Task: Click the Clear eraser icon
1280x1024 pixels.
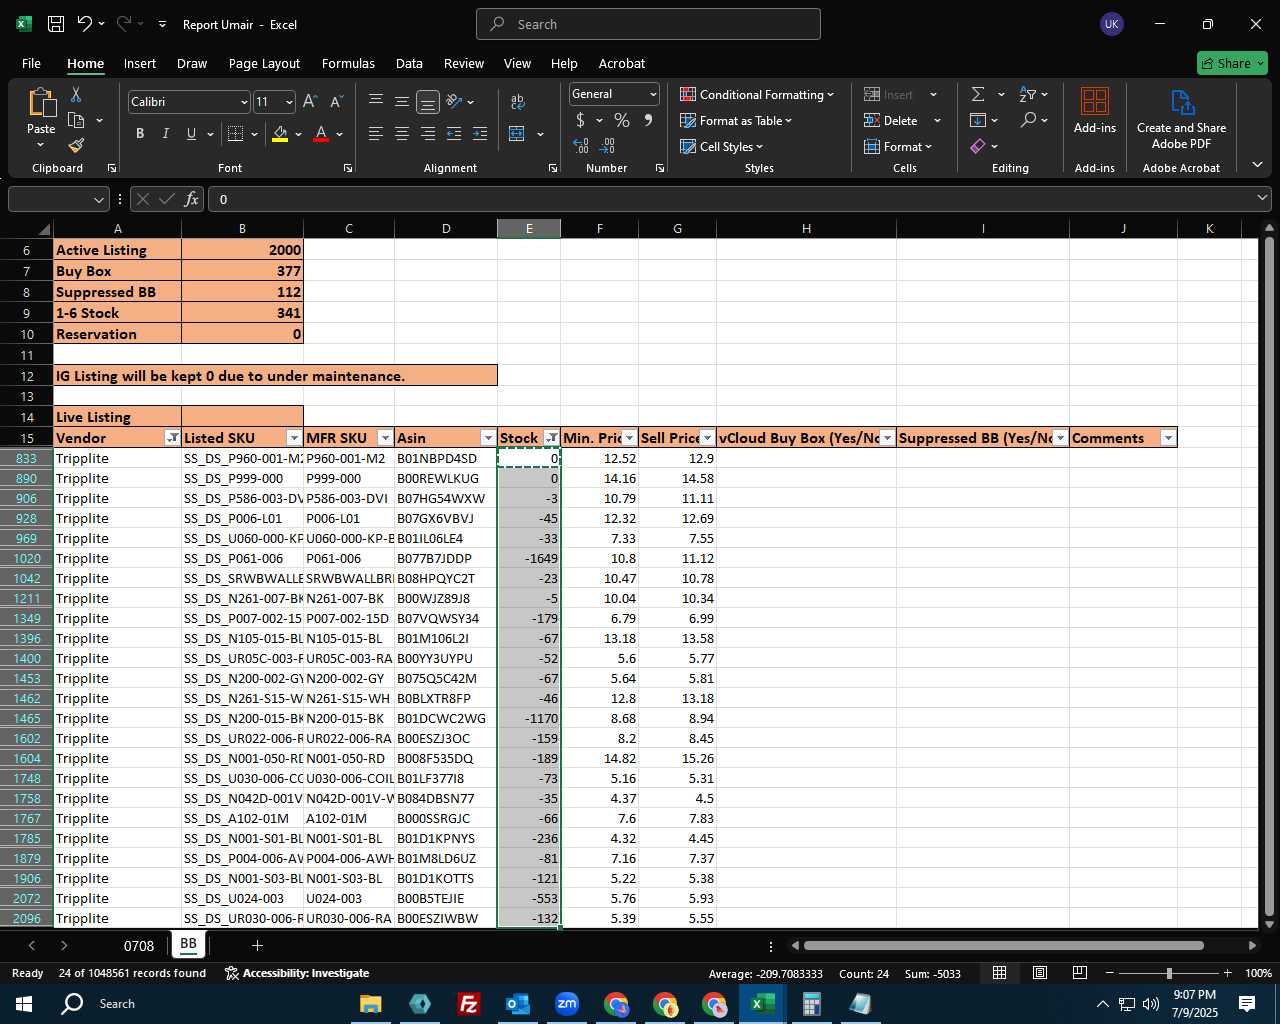Action: tap(978, 146)
